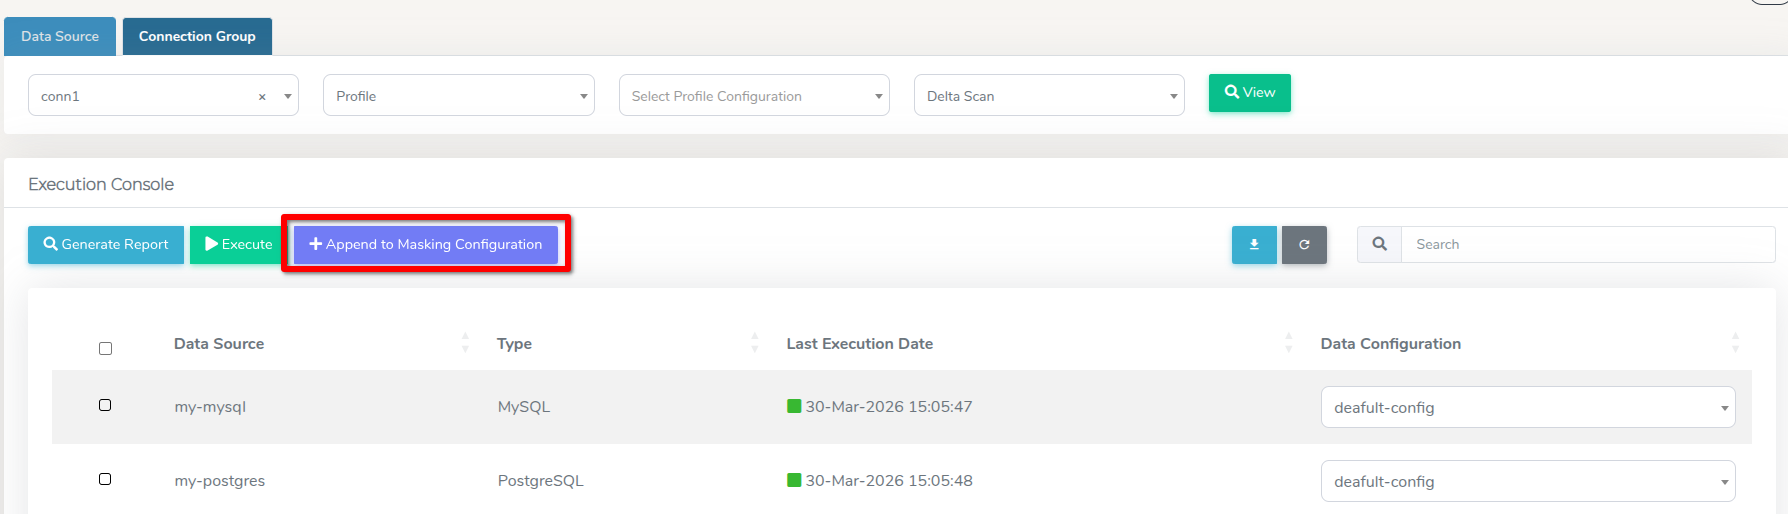Screen dimensions: 1788x514
Task: Sort by Type column arrows
Action: (x=755, y=343)
